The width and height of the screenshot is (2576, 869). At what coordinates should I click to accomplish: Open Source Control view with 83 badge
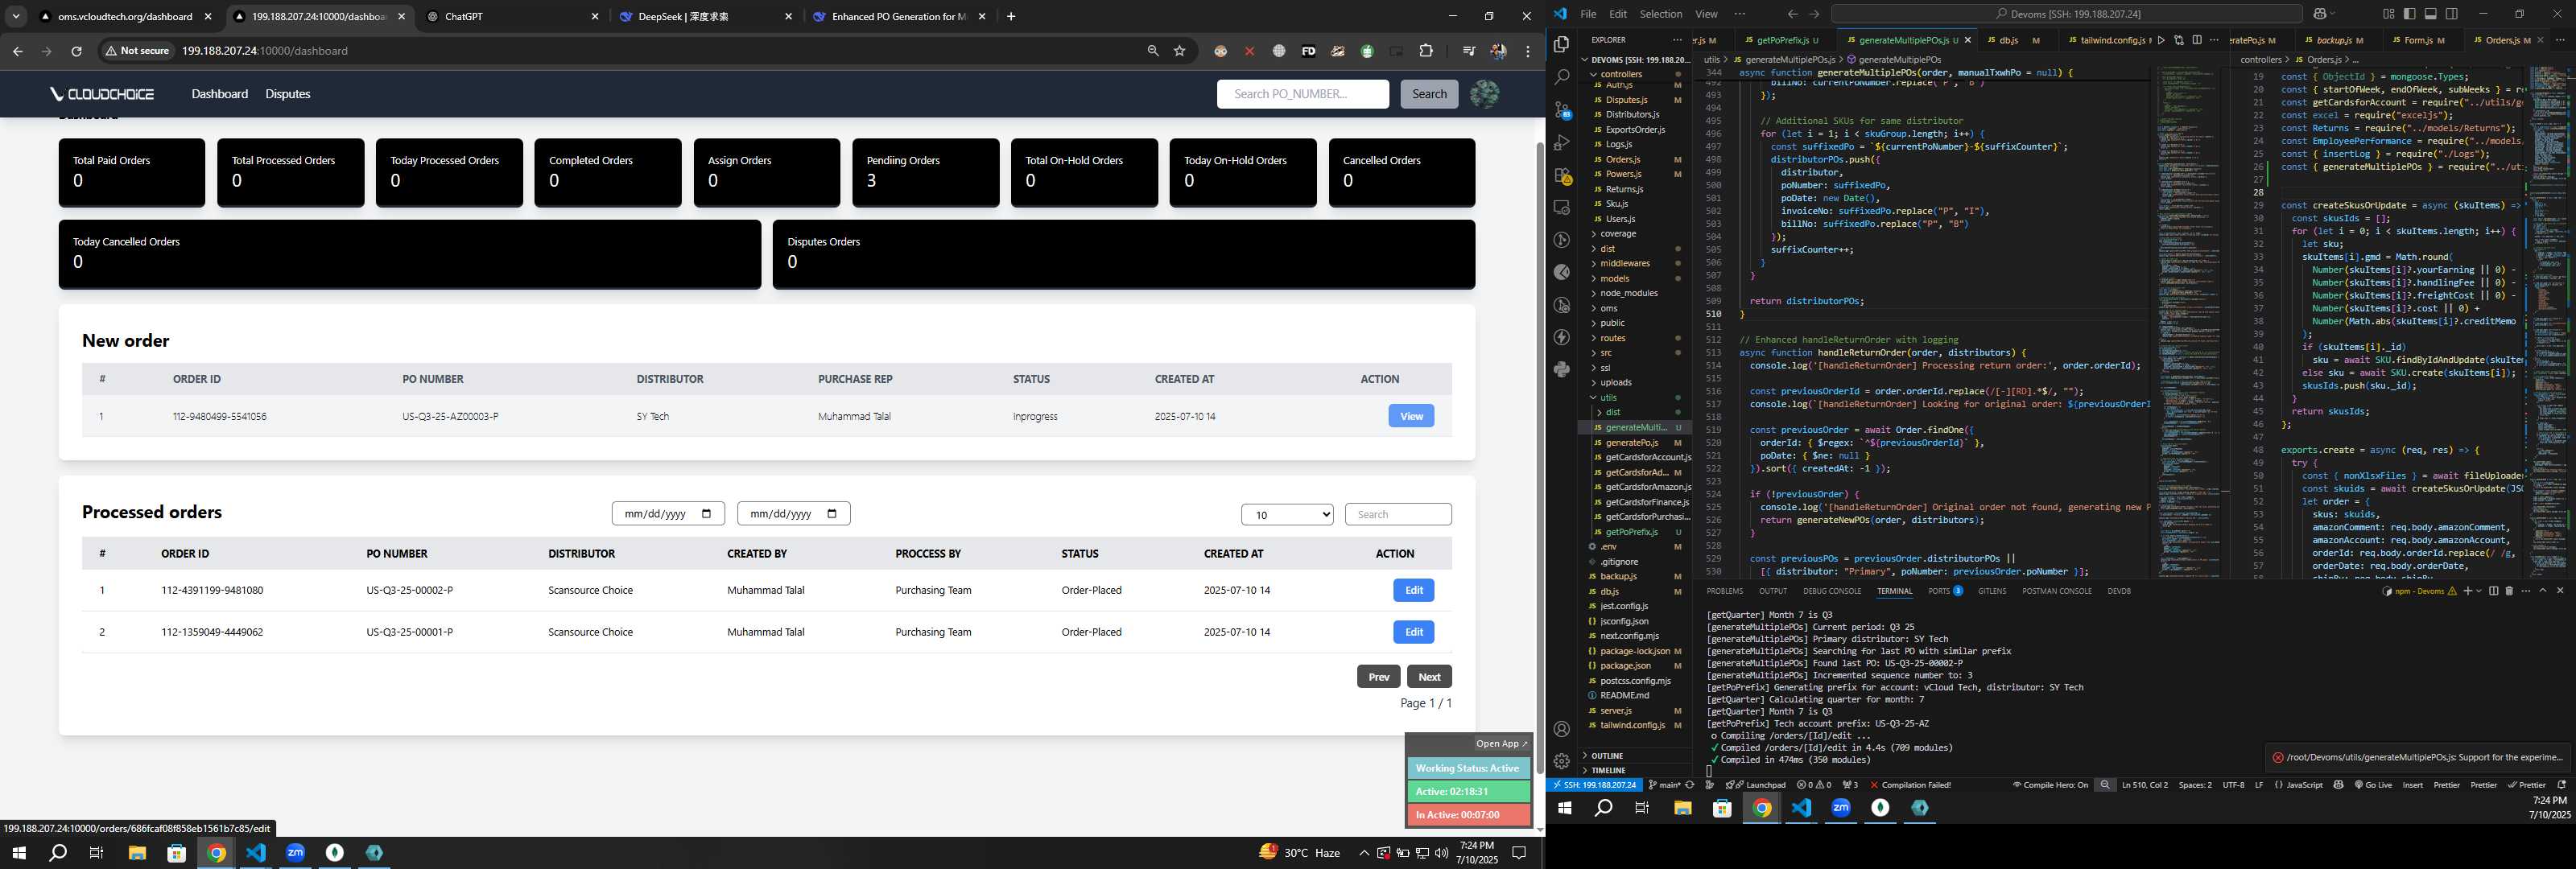[1561, 110]
